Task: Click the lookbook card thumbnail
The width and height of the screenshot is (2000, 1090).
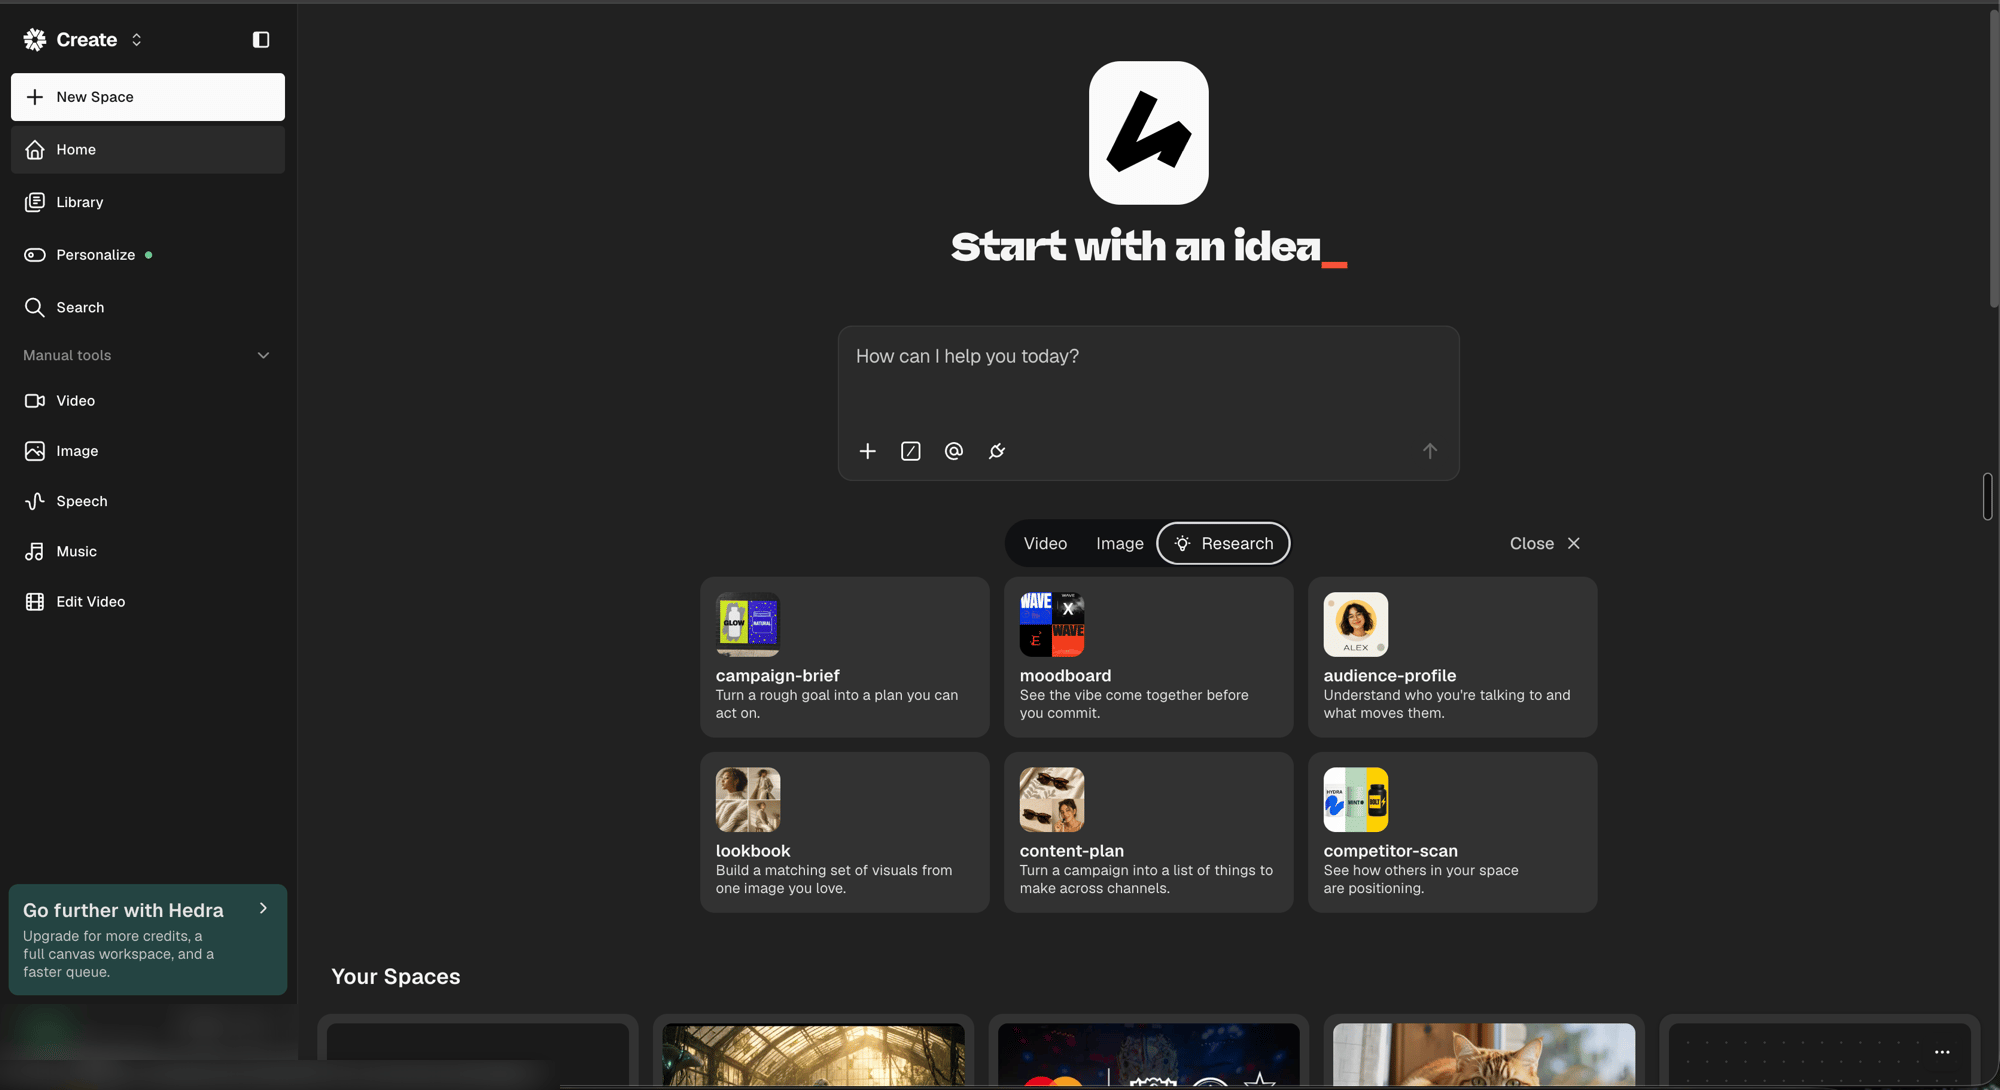Action: [748, 799]
